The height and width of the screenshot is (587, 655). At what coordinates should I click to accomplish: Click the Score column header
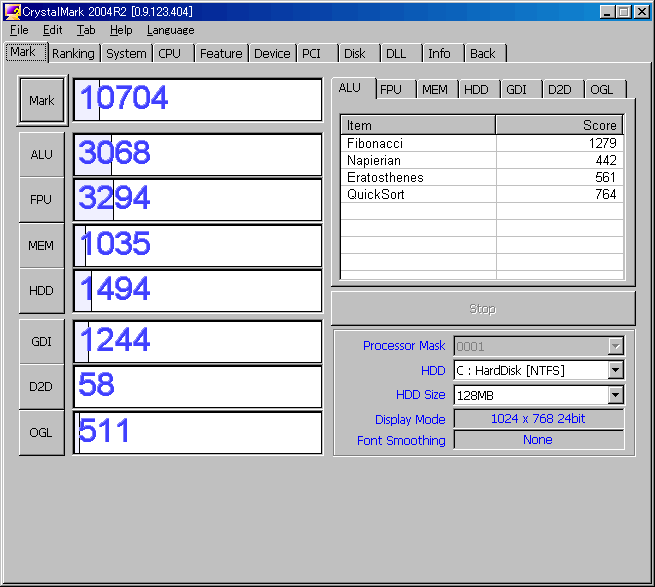click(x=559, y=125)
